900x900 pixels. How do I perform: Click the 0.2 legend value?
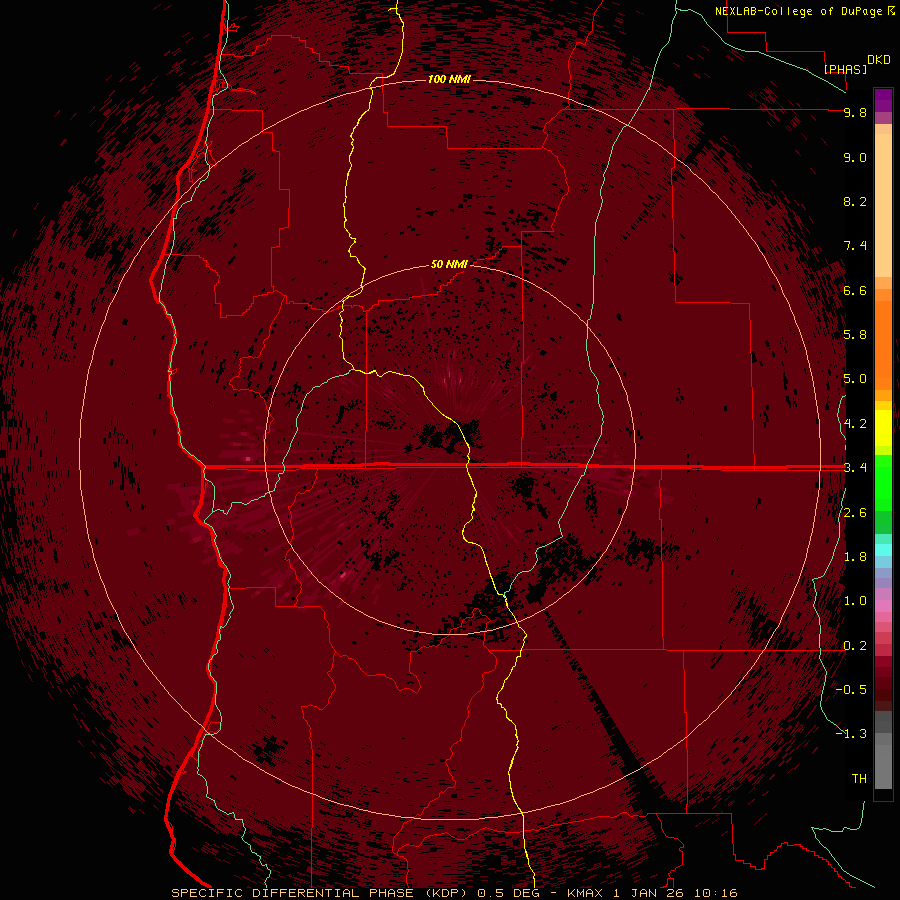pos(855,646)
